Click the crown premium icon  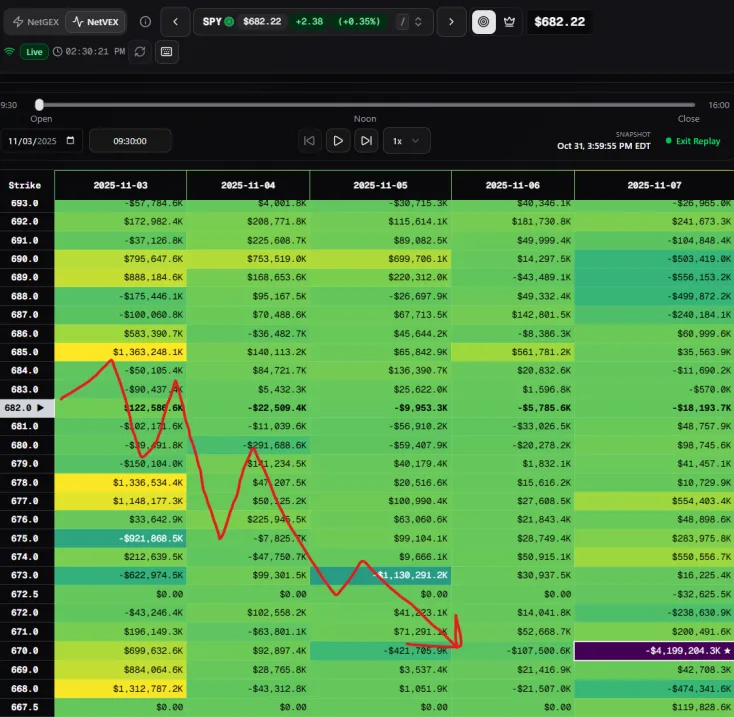(x=509, y=22)
